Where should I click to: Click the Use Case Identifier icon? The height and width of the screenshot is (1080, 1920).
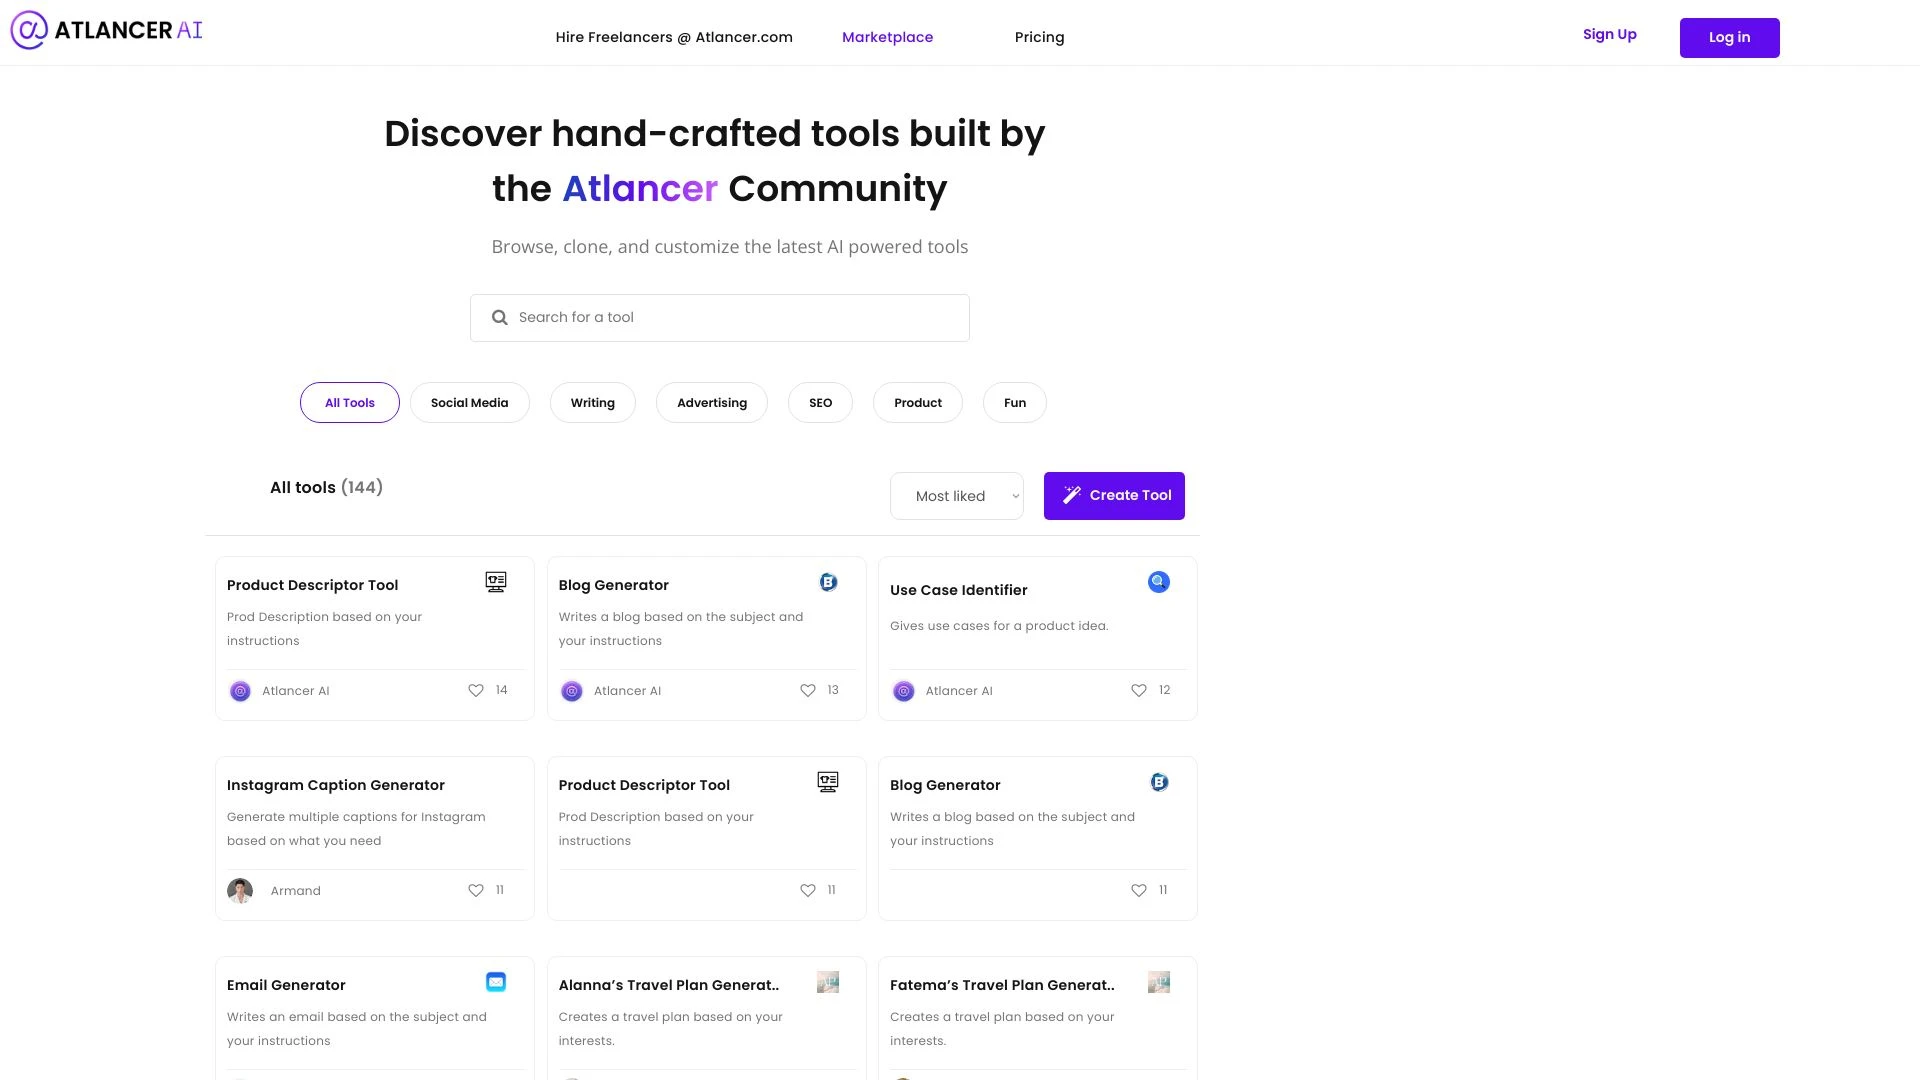click(1159, 580)
